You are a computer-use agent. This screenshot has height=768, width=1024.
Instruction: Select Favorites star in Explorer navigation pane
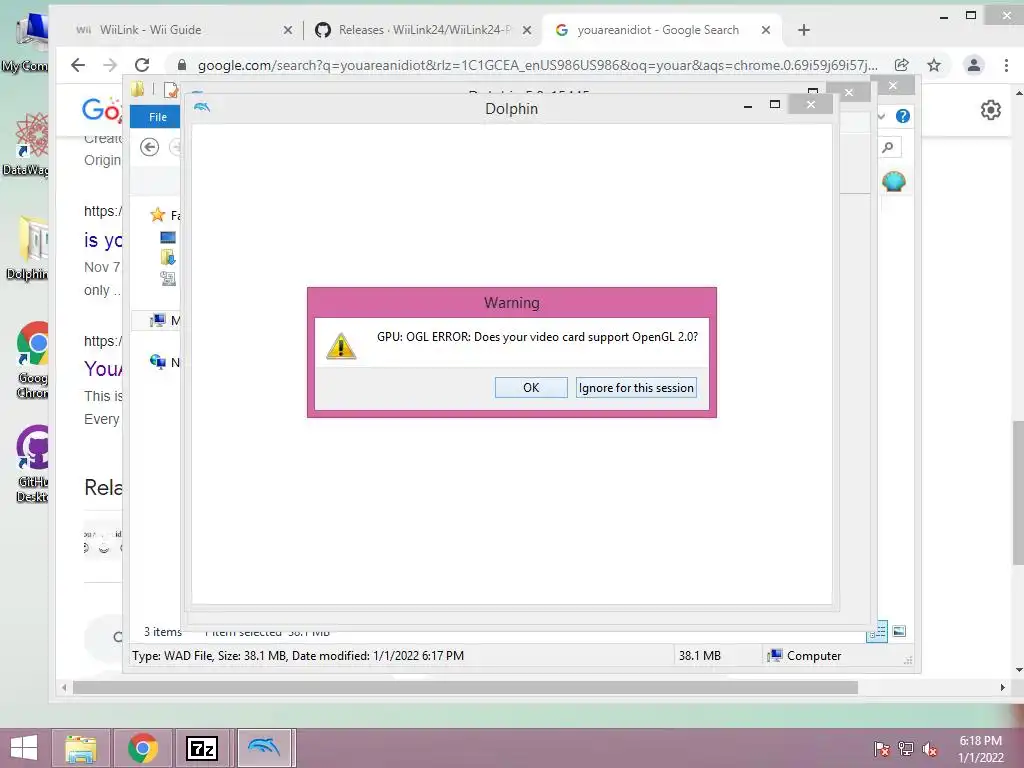point(157,214)
